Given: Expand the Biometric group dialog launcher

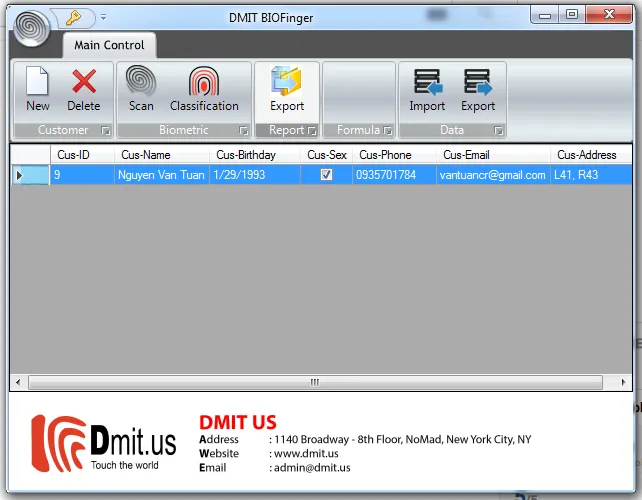Looking at the screenshot, I should point(244,131).
